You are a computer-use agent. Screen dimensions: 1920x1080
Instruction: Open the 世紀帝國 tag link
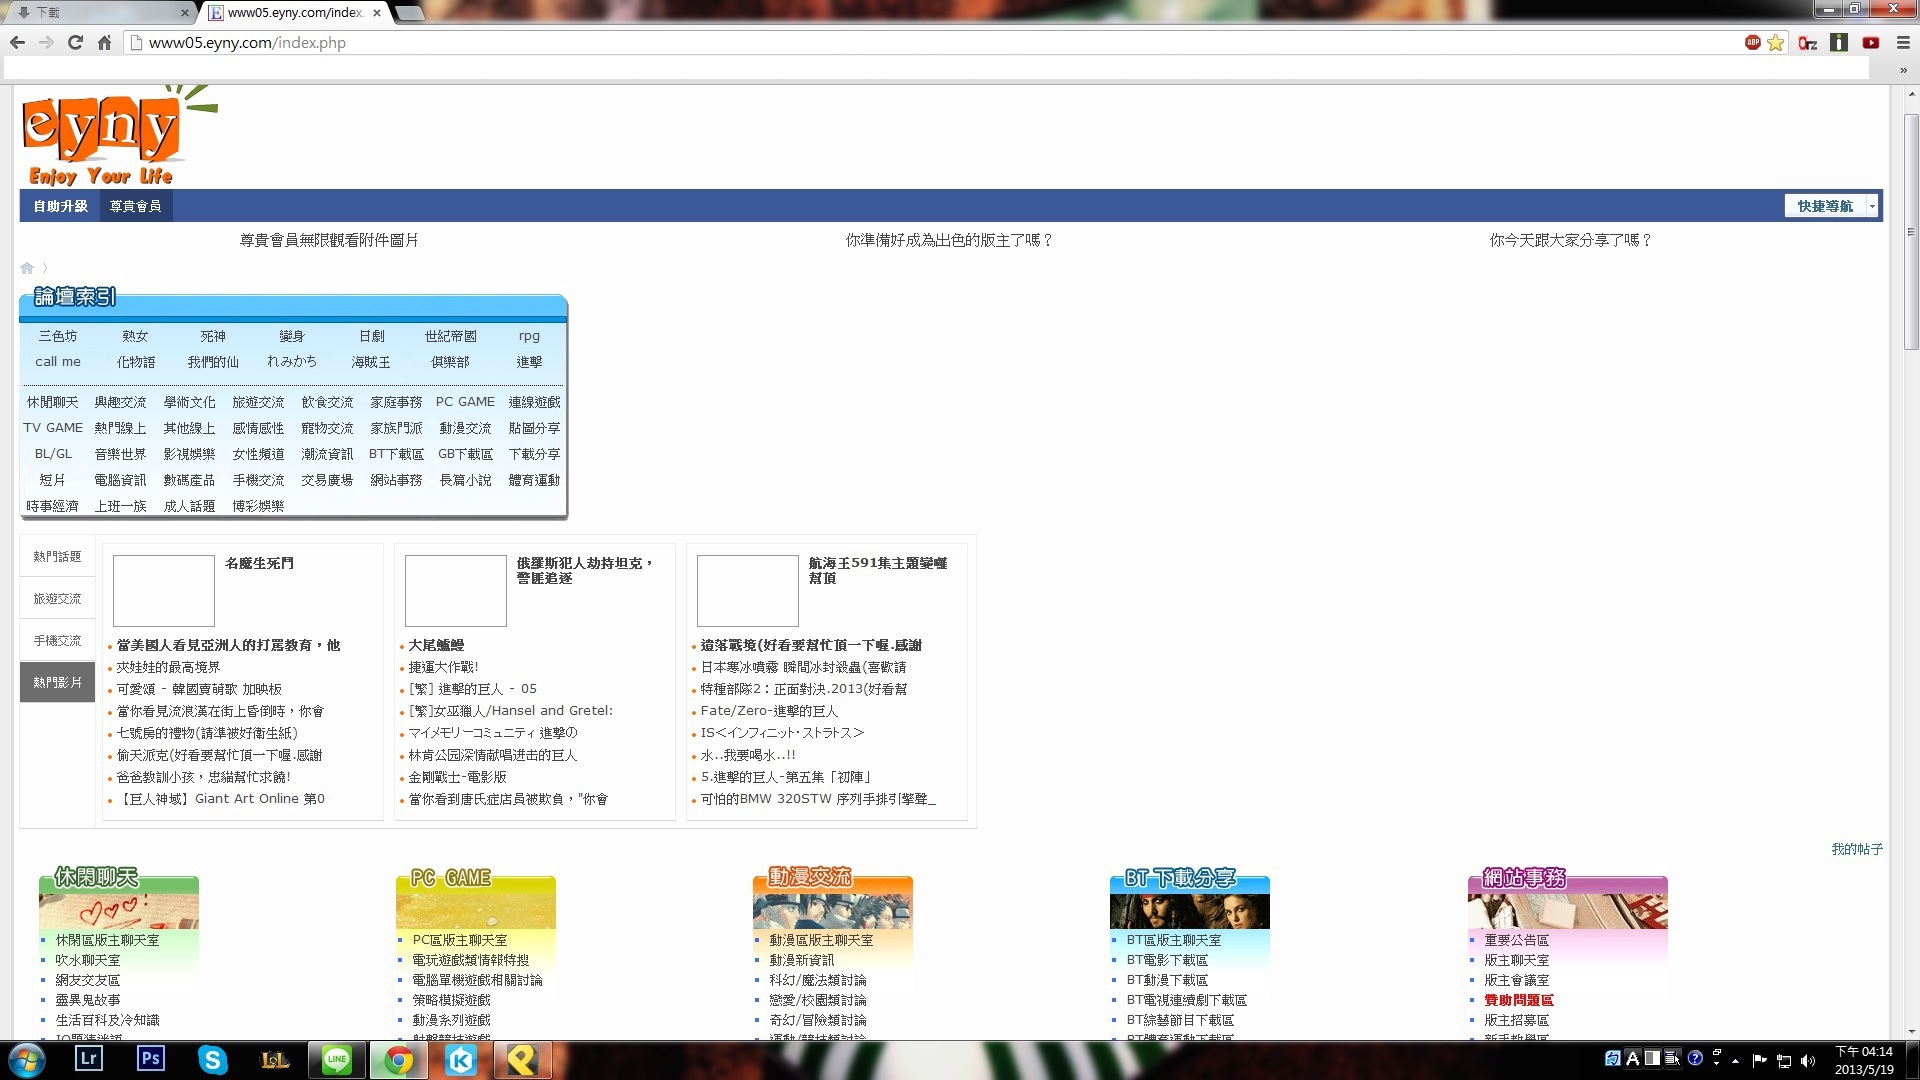[451, 336]
